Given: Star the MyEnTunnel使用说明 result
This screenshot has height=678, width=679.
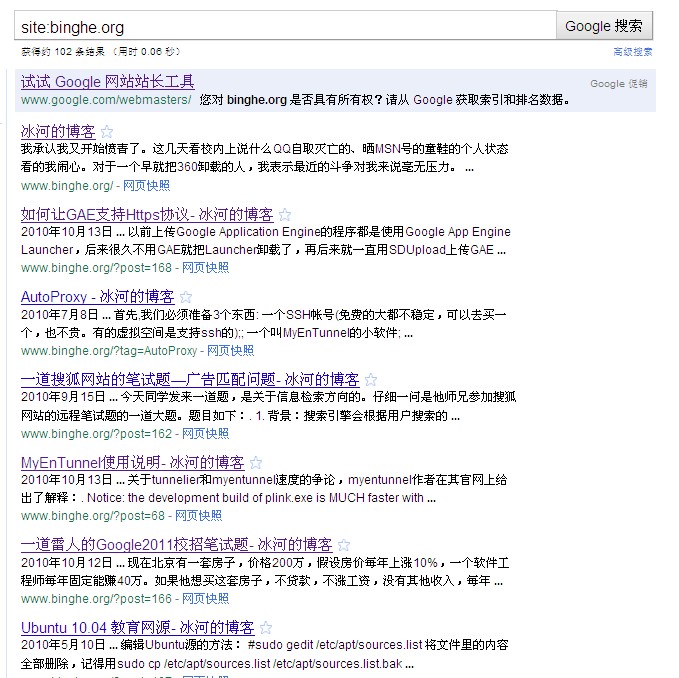Looking at the screenshot, I should pyautogui.click(x=256, y=463).
